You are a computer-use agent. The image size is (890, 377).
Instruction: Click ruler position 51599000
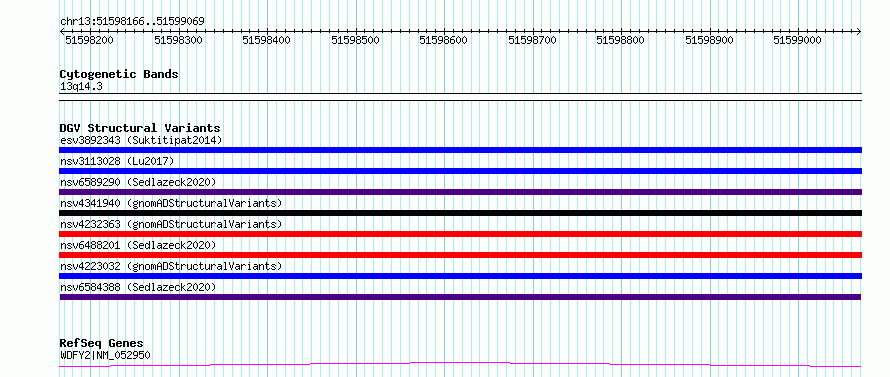(x=798, y=40)
